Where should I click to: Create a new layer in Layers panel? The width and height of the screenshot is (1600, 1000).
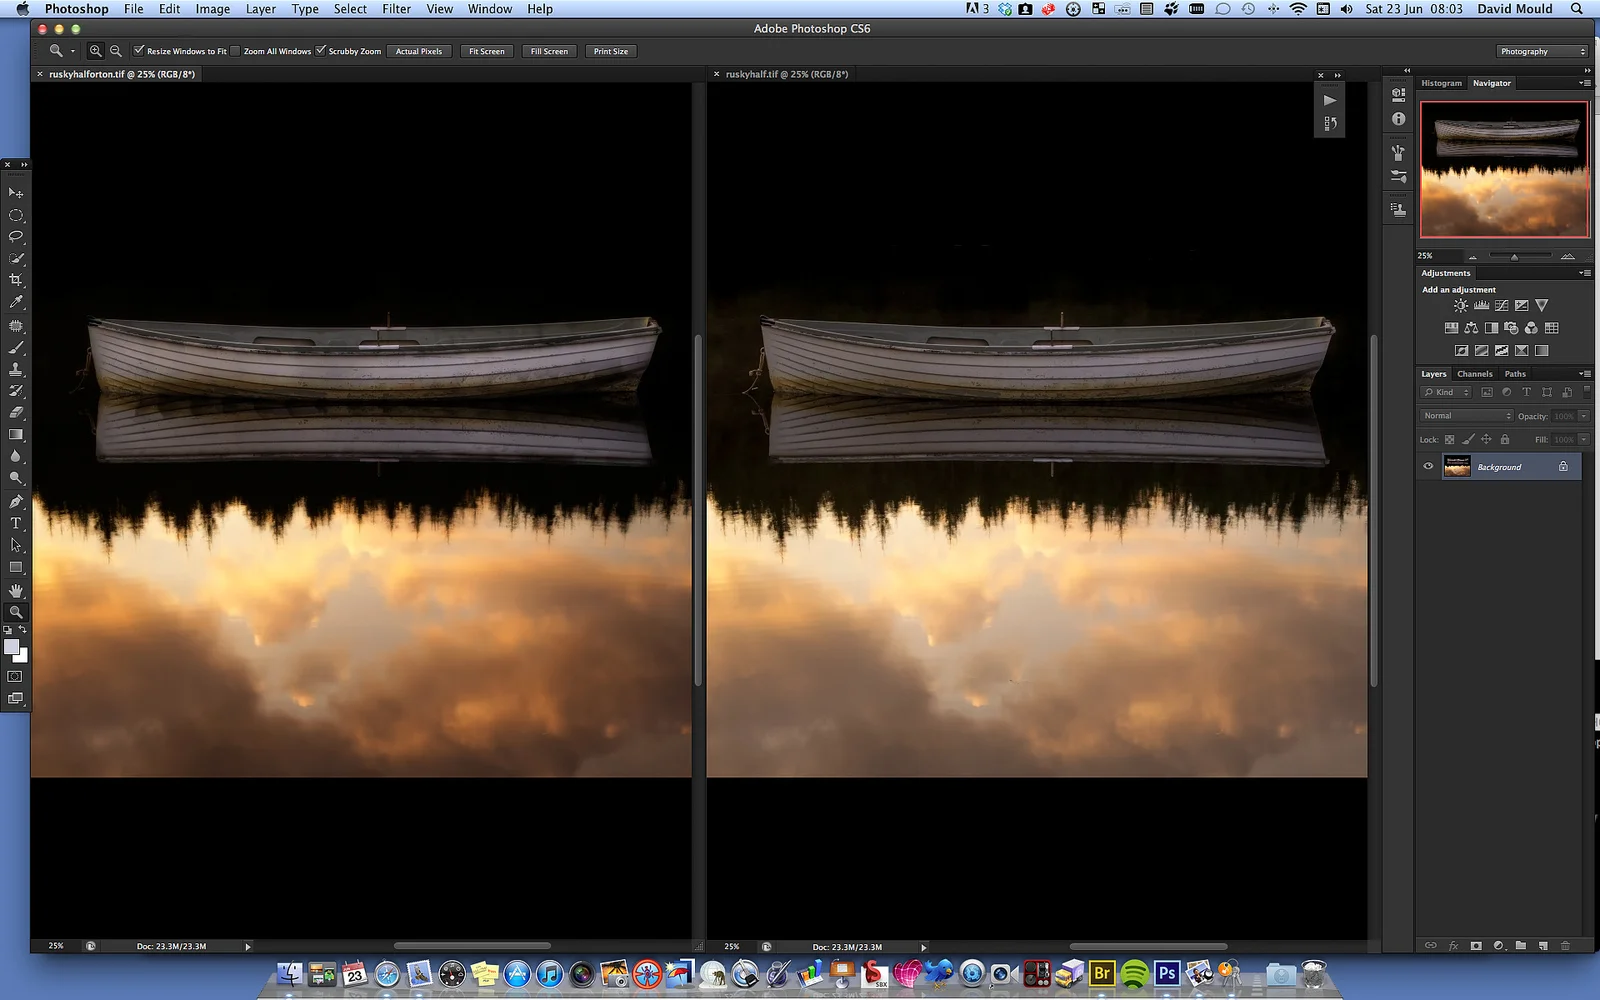point(1543,945)
